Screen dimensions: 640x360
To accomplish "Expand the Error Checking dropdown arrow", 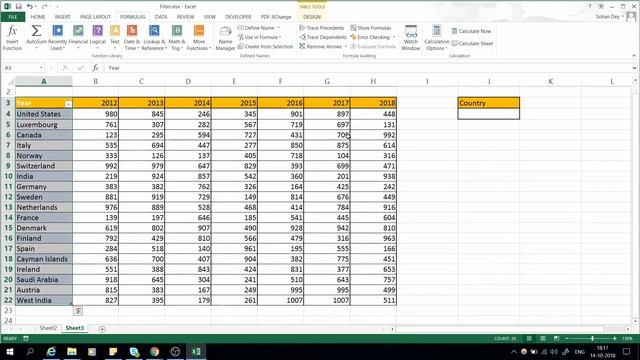I will 394,37.
